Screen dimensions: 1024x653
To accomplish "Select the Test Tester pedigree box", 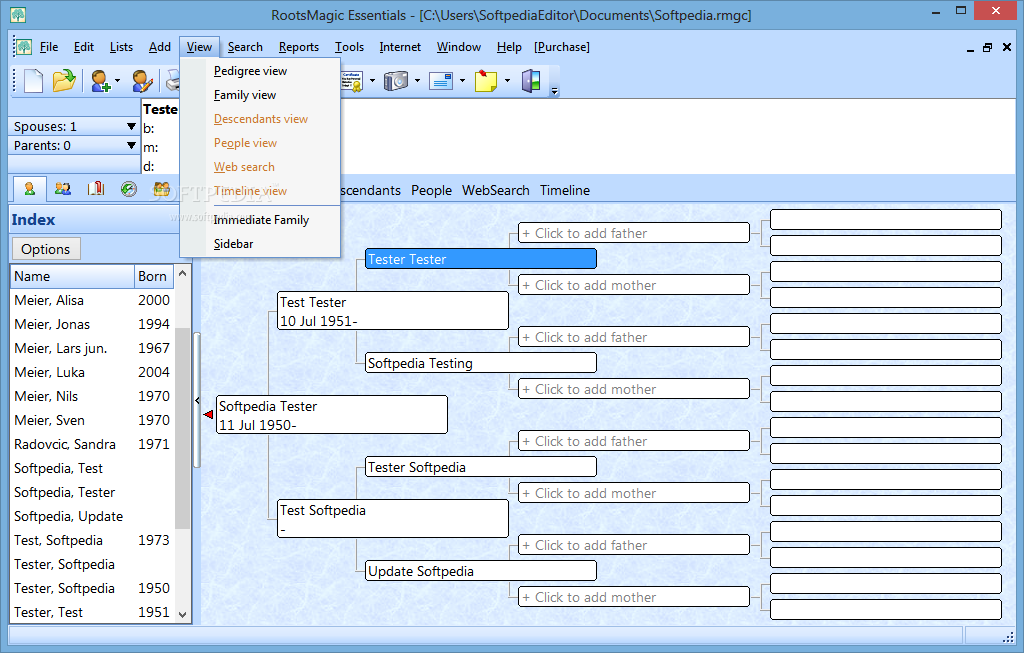I will click(393, 311).
